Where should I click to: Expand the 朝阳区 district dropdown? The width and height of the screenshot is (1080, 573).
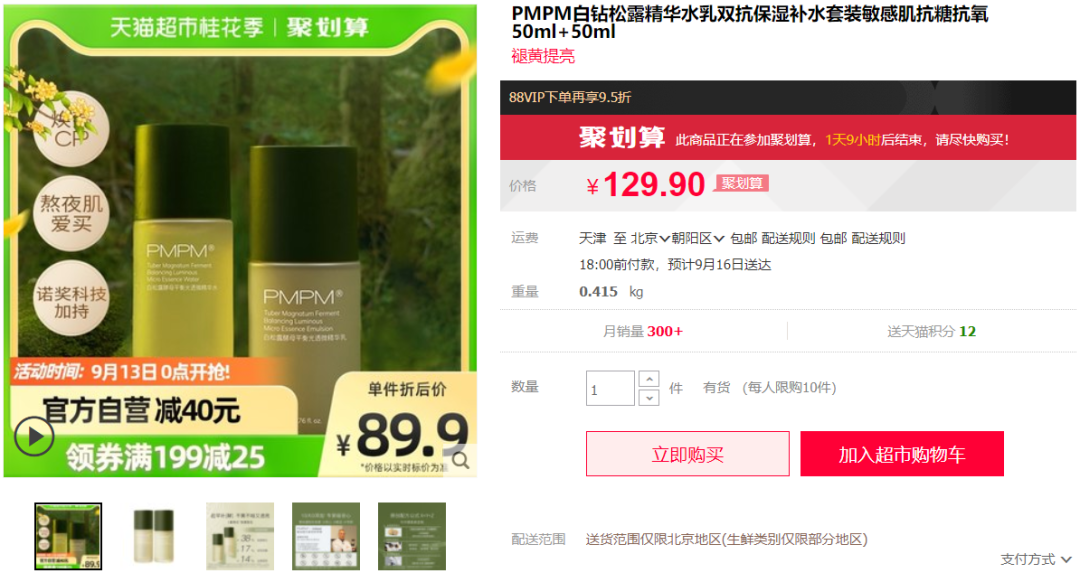(698, 238)
